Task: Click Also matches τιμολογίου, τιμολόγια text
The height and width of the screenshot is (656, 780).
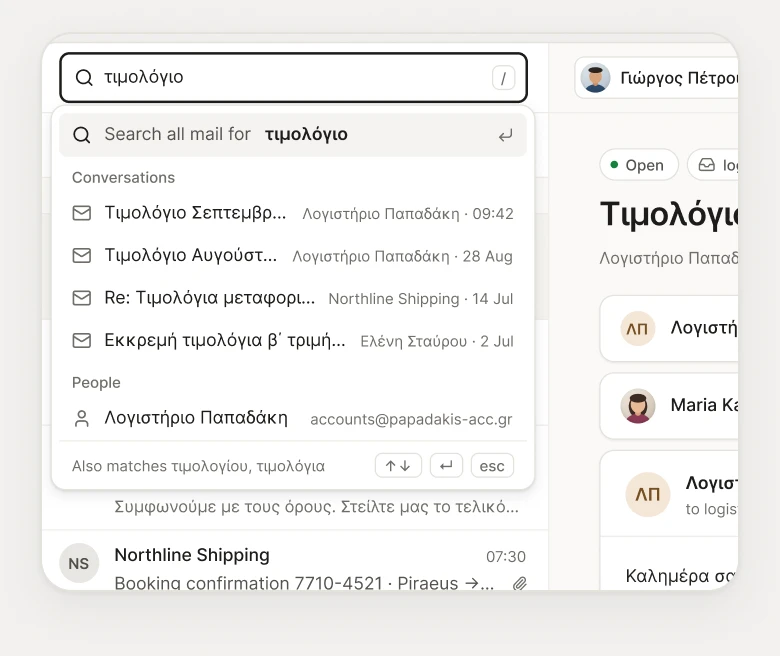Action: 198,466
